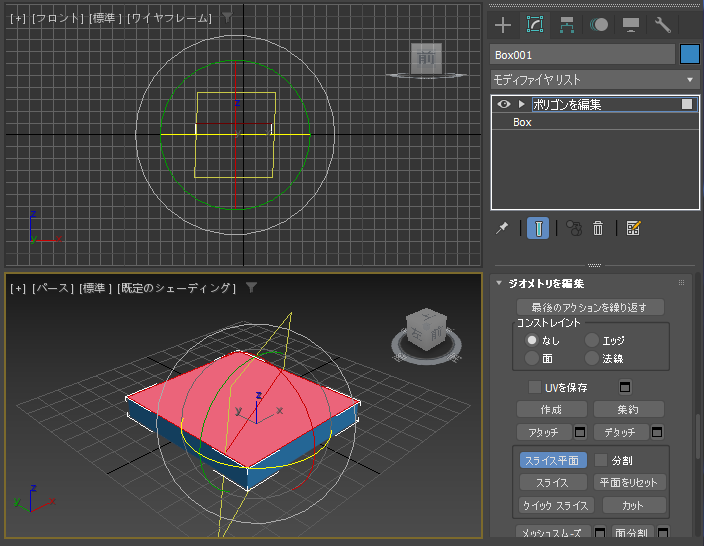
Task: Open the Motion panel tab
Action: click(x=598, y=25)
